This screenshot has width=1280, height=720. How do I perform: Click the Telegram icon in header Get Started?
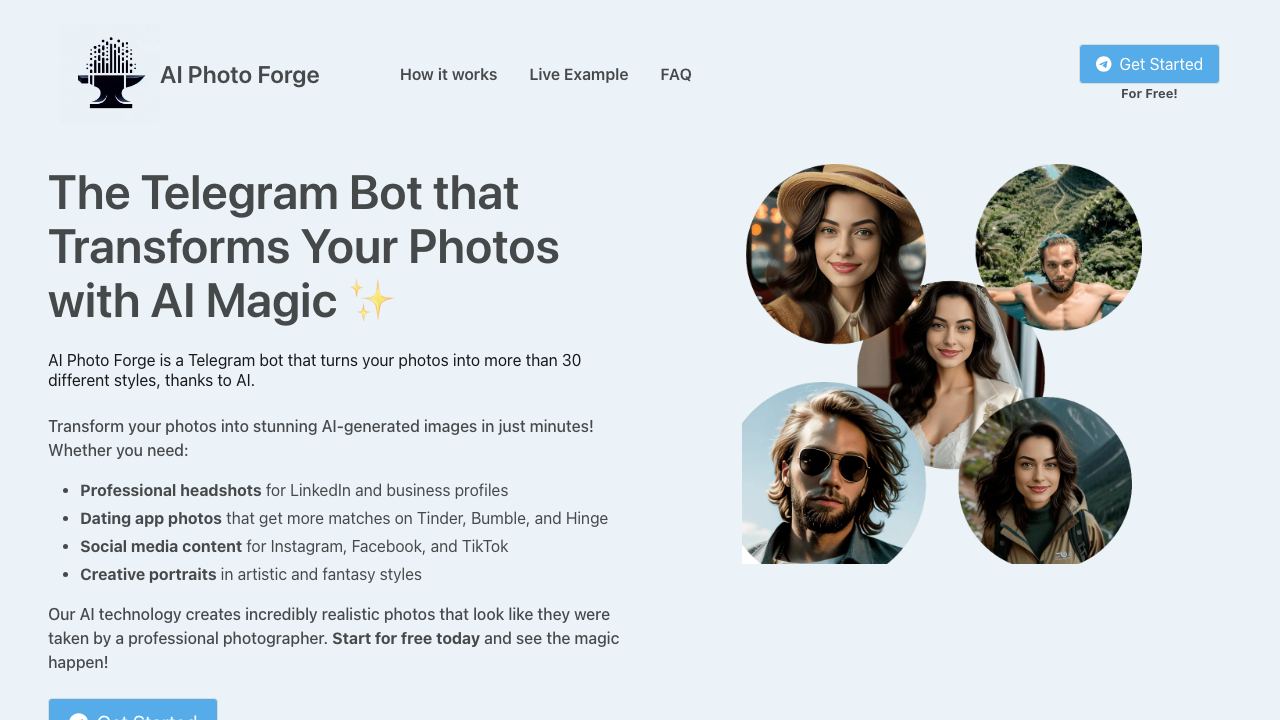[1104, 64]
